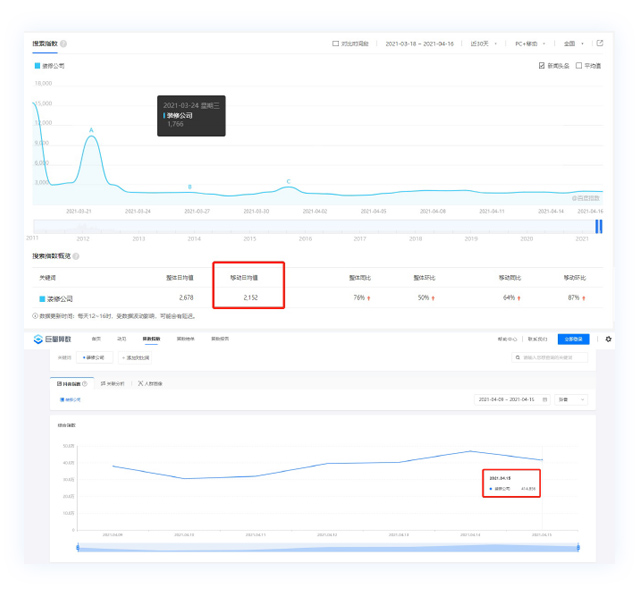Screen dimensions: 640x596
Task: Click the help icon beside 搜索指数概览
Action: pyautogui.click(x=76, y=257)
